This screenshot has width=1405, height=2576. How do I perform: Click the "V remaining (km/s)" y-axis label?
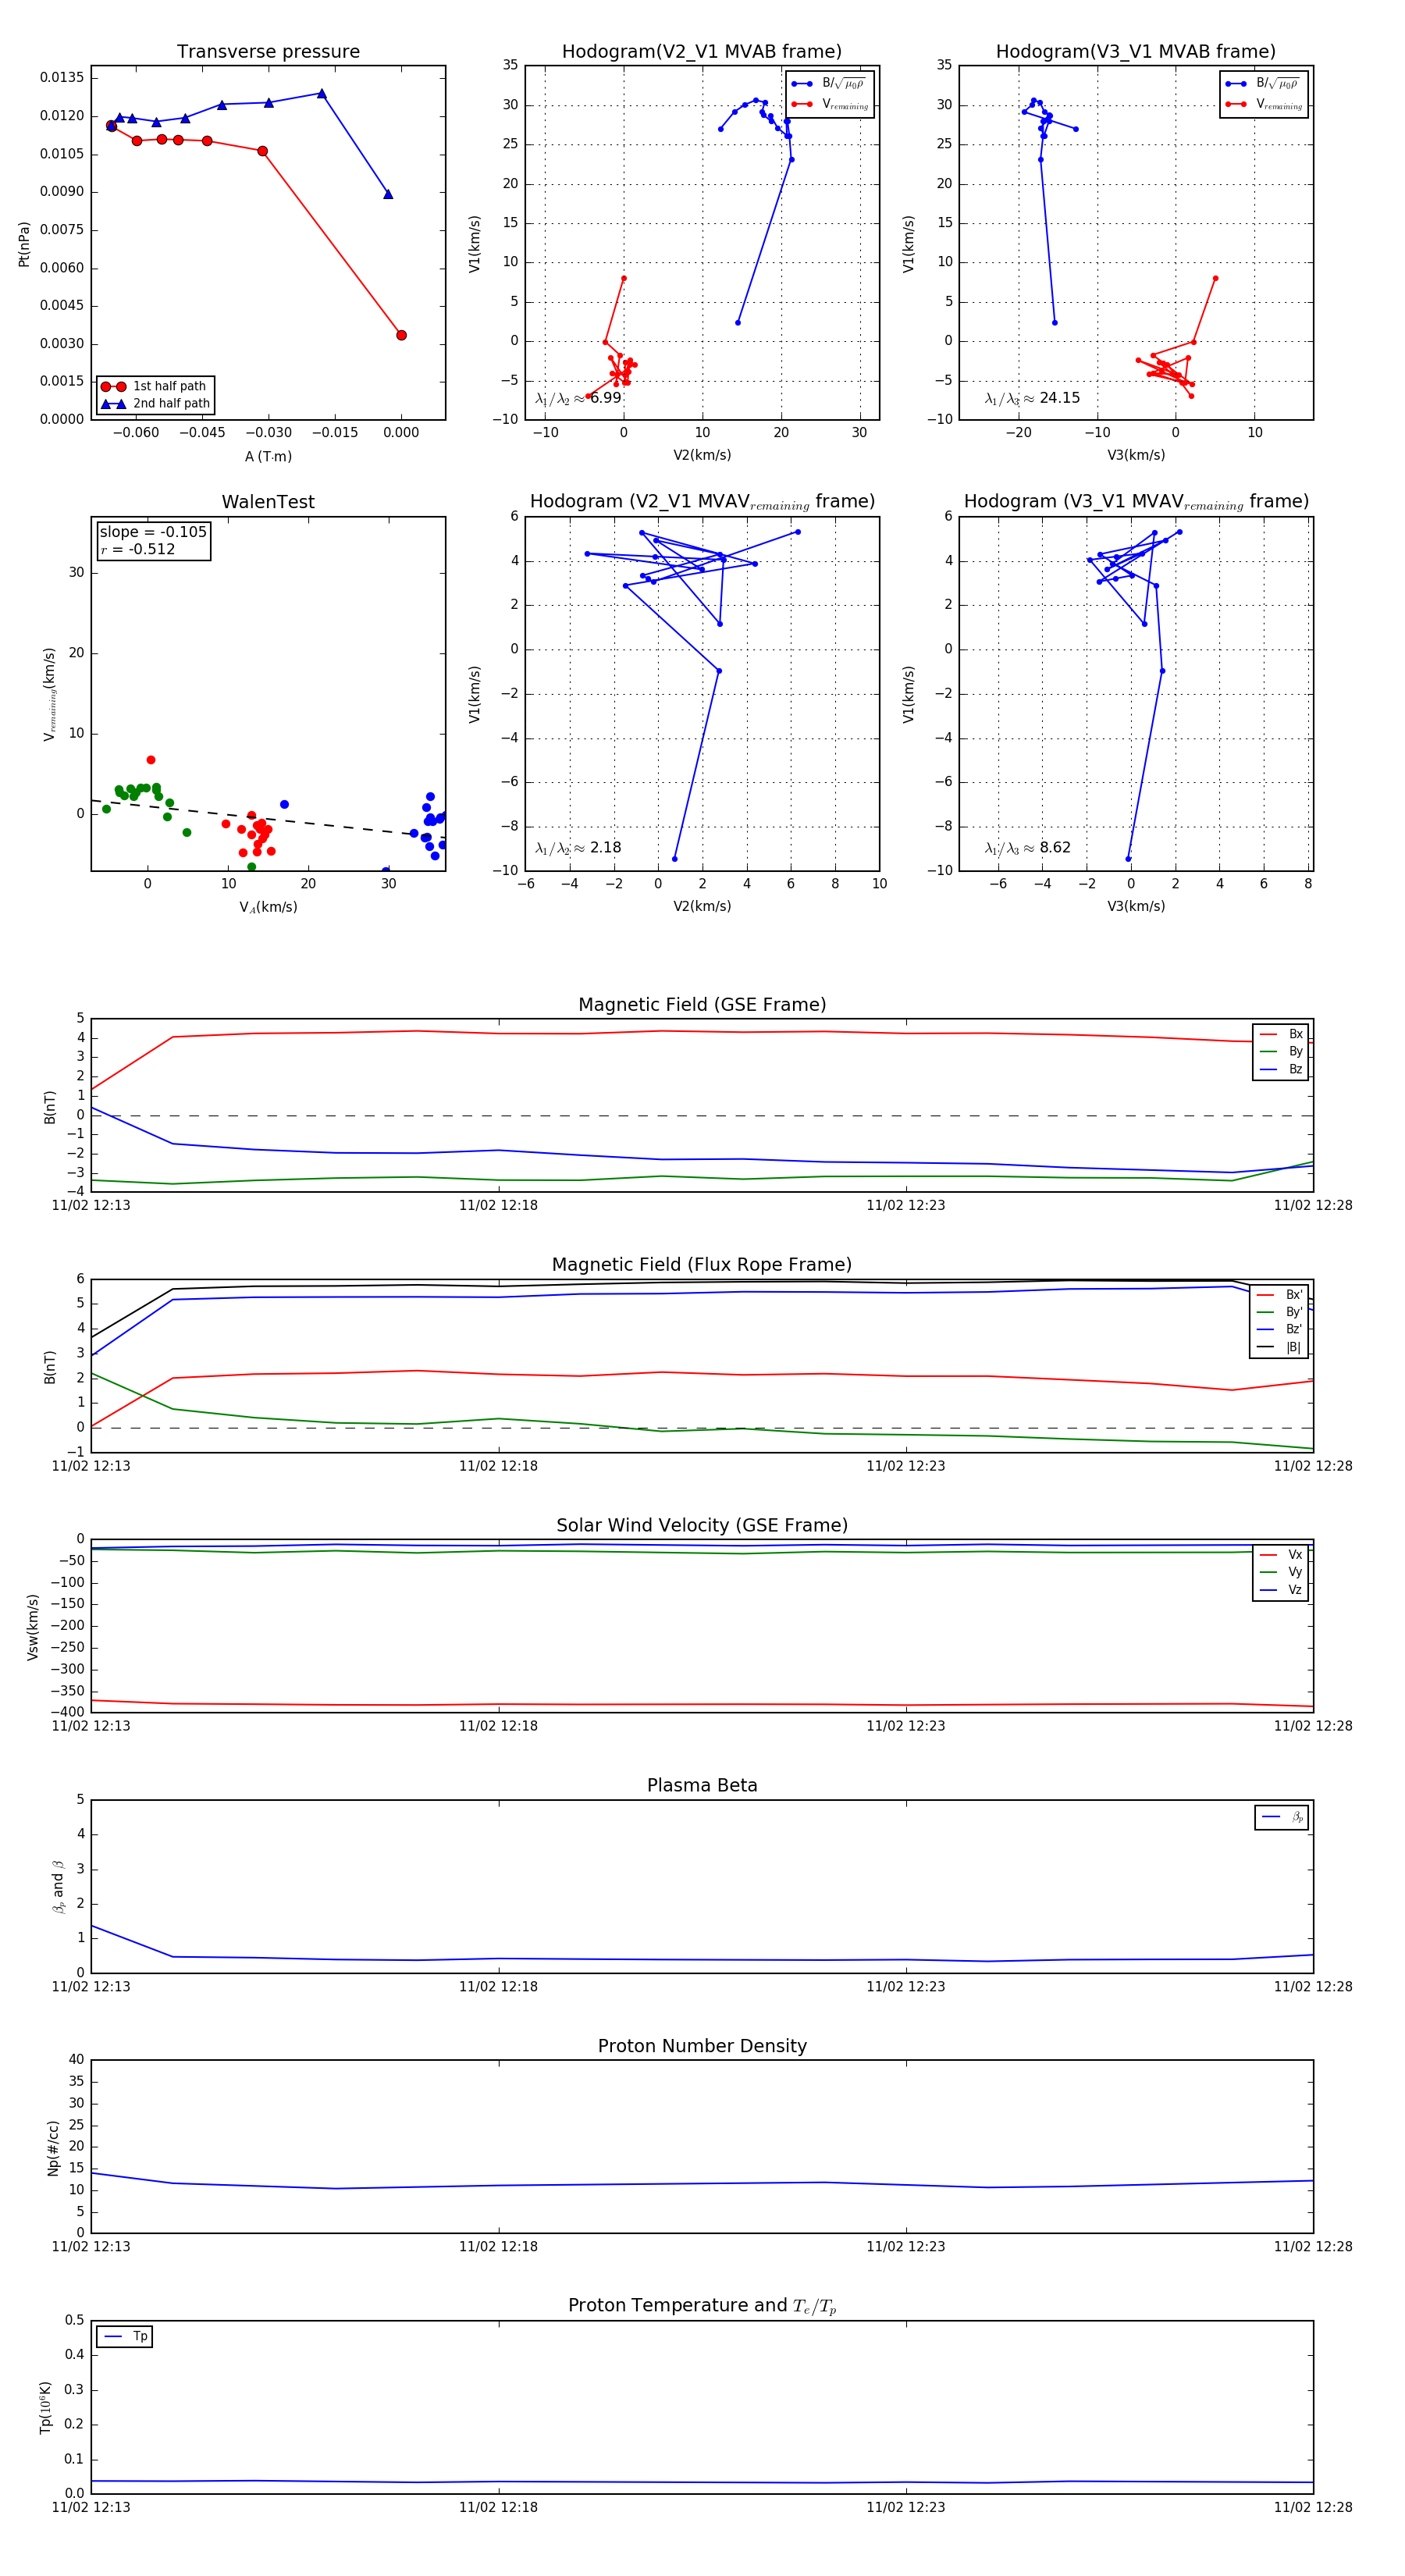point(49,694)
